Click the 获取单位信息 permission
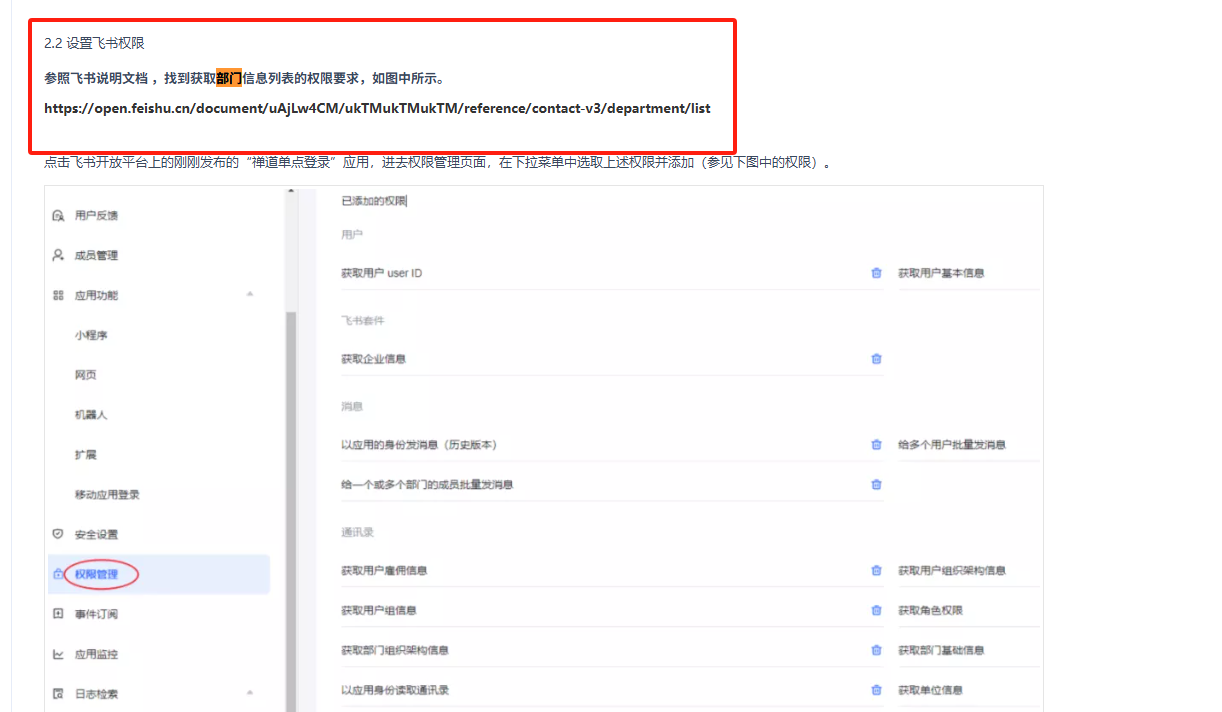The height and width of the screenshot is (712, 1222). coord(930,690)
